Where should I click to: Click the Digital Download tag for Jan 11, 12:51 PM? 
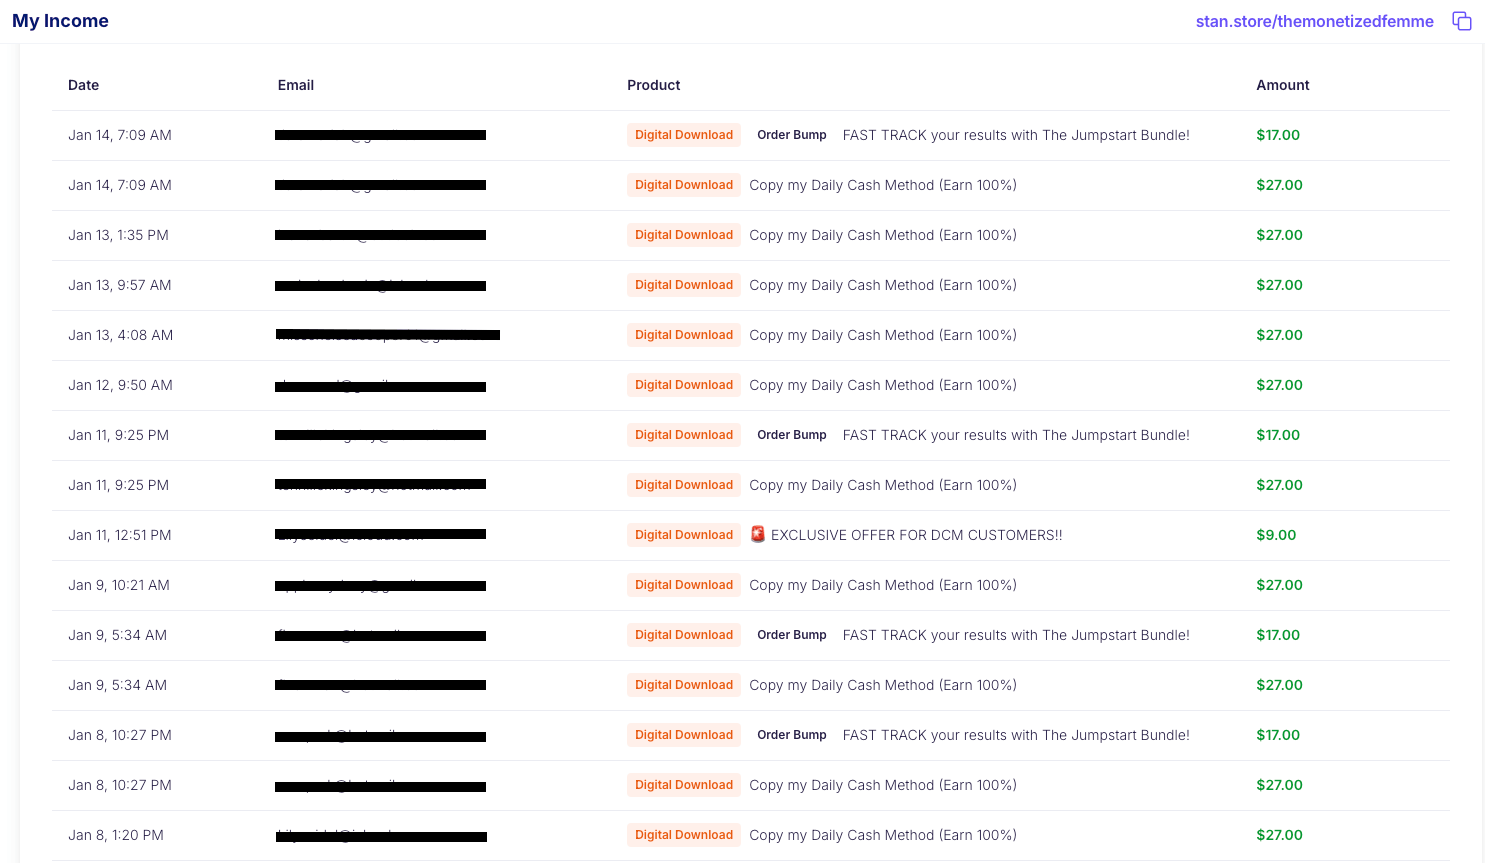(x=684, y=535)
